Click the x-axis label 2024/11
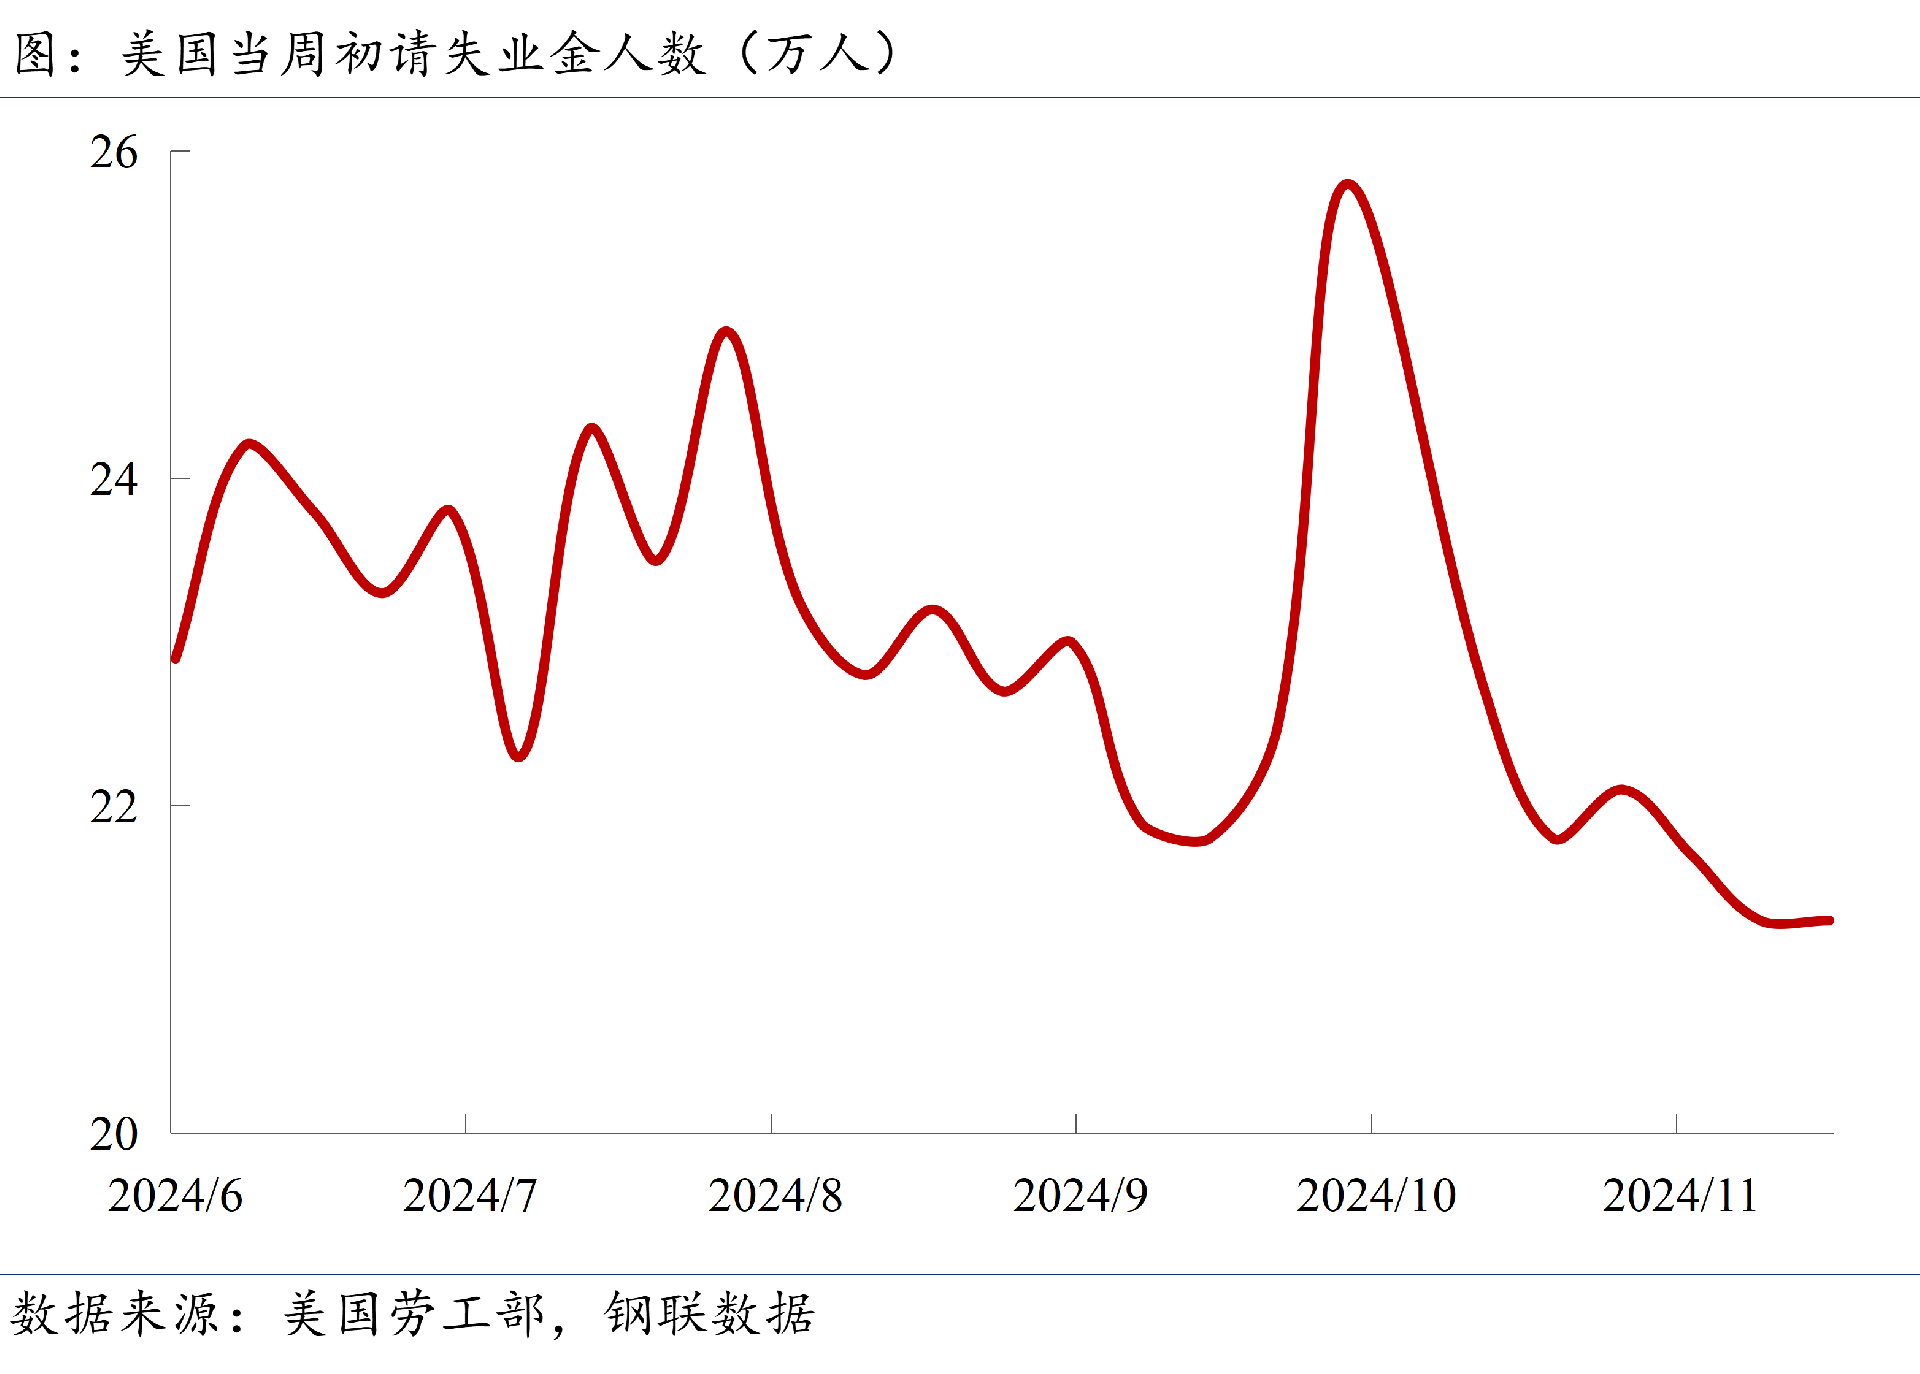The height and width of the screenshot is (1374, 1920). [x=1680, y=1196]
